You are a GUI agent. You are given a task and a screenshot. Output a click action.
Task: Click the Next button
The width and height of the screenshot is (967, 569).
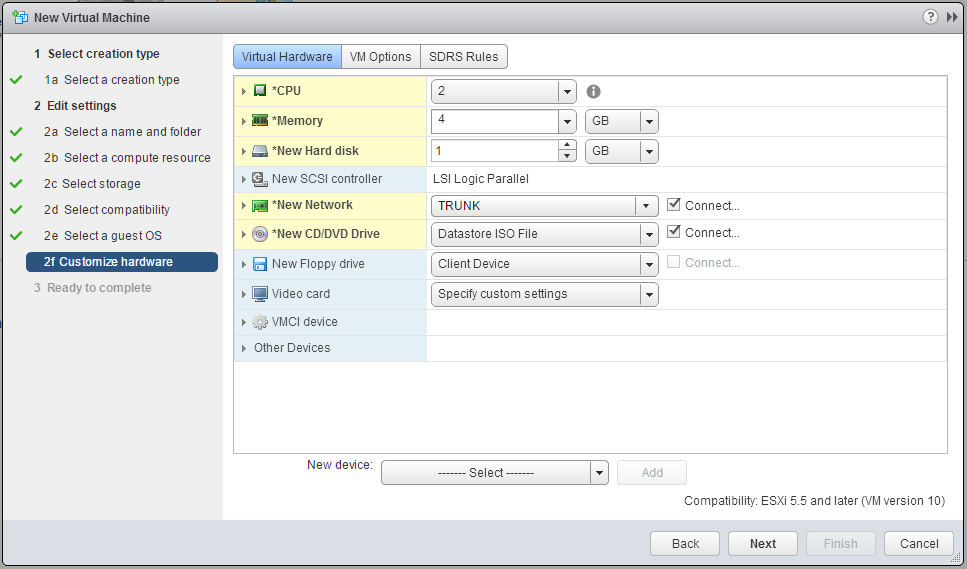(763, 544)
